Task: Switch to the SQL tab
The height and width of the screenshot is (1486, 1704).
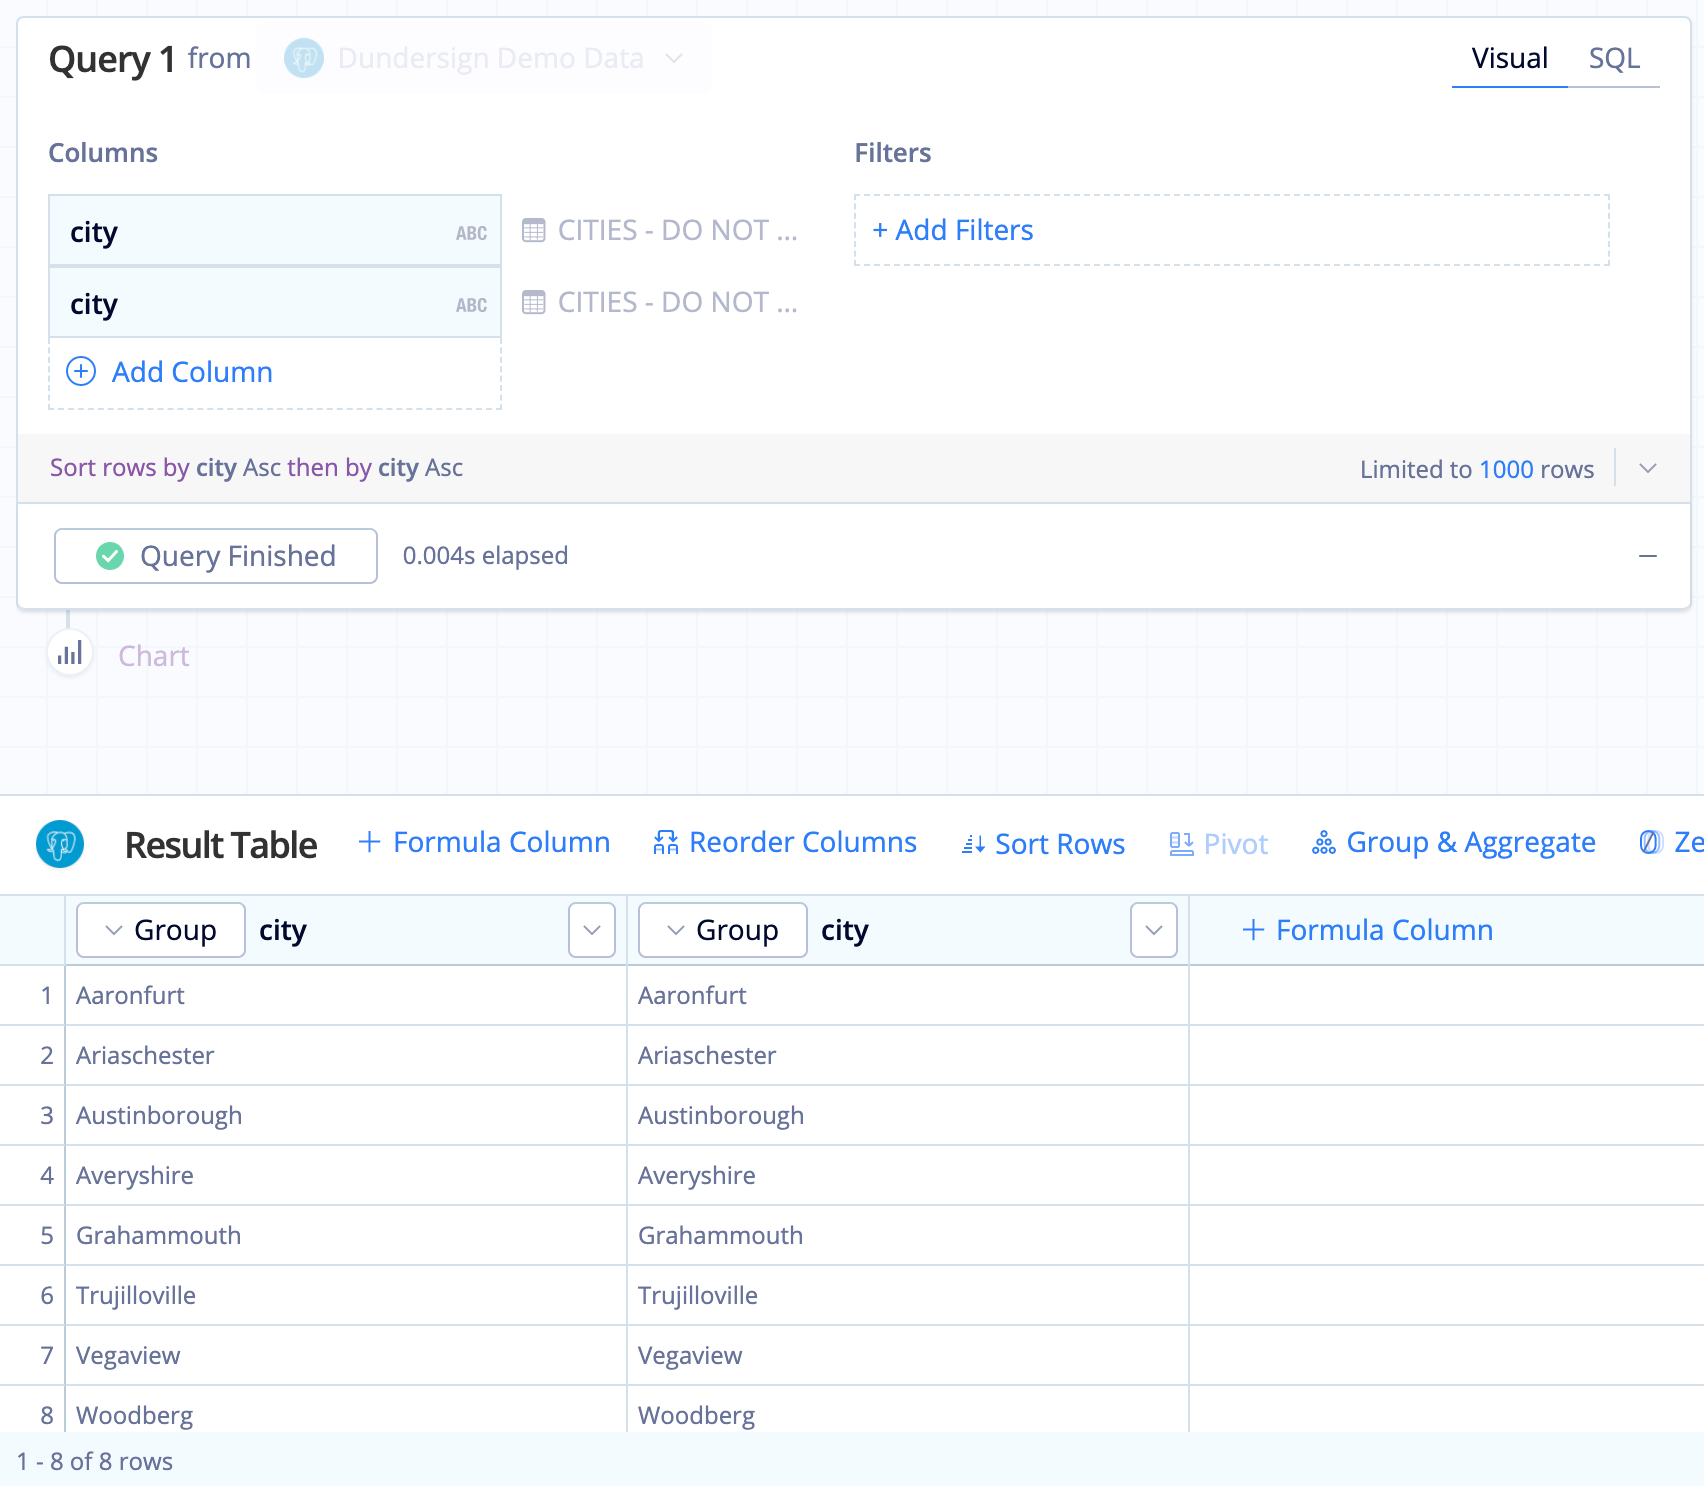Action: [x=1614, y=58]
